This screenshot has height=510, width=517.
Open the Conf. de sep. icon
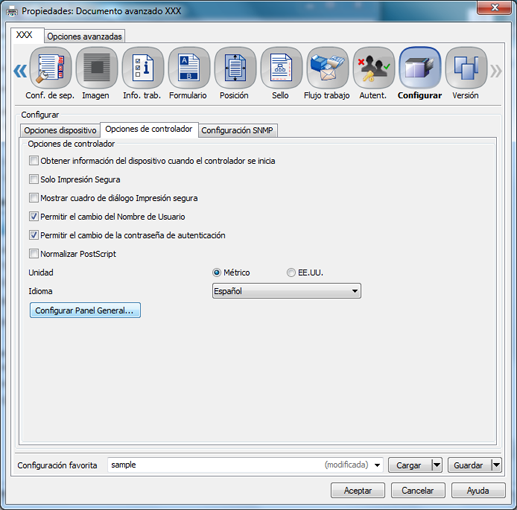click(50, 68)
